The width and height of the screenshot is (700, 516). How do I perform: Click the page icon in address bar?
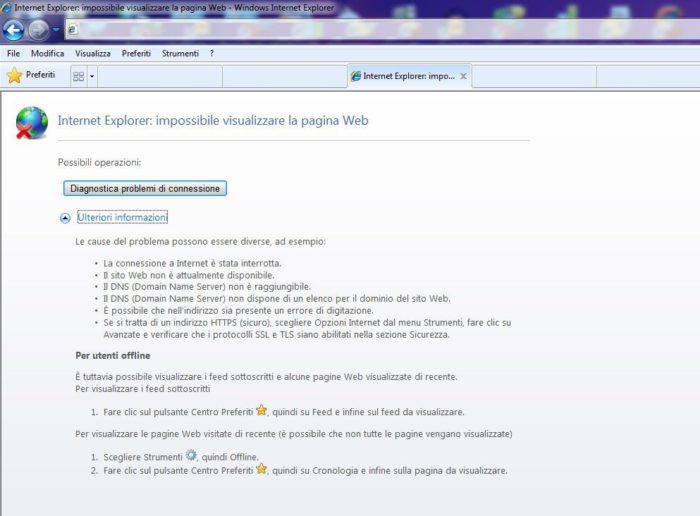tap(72, 30)
